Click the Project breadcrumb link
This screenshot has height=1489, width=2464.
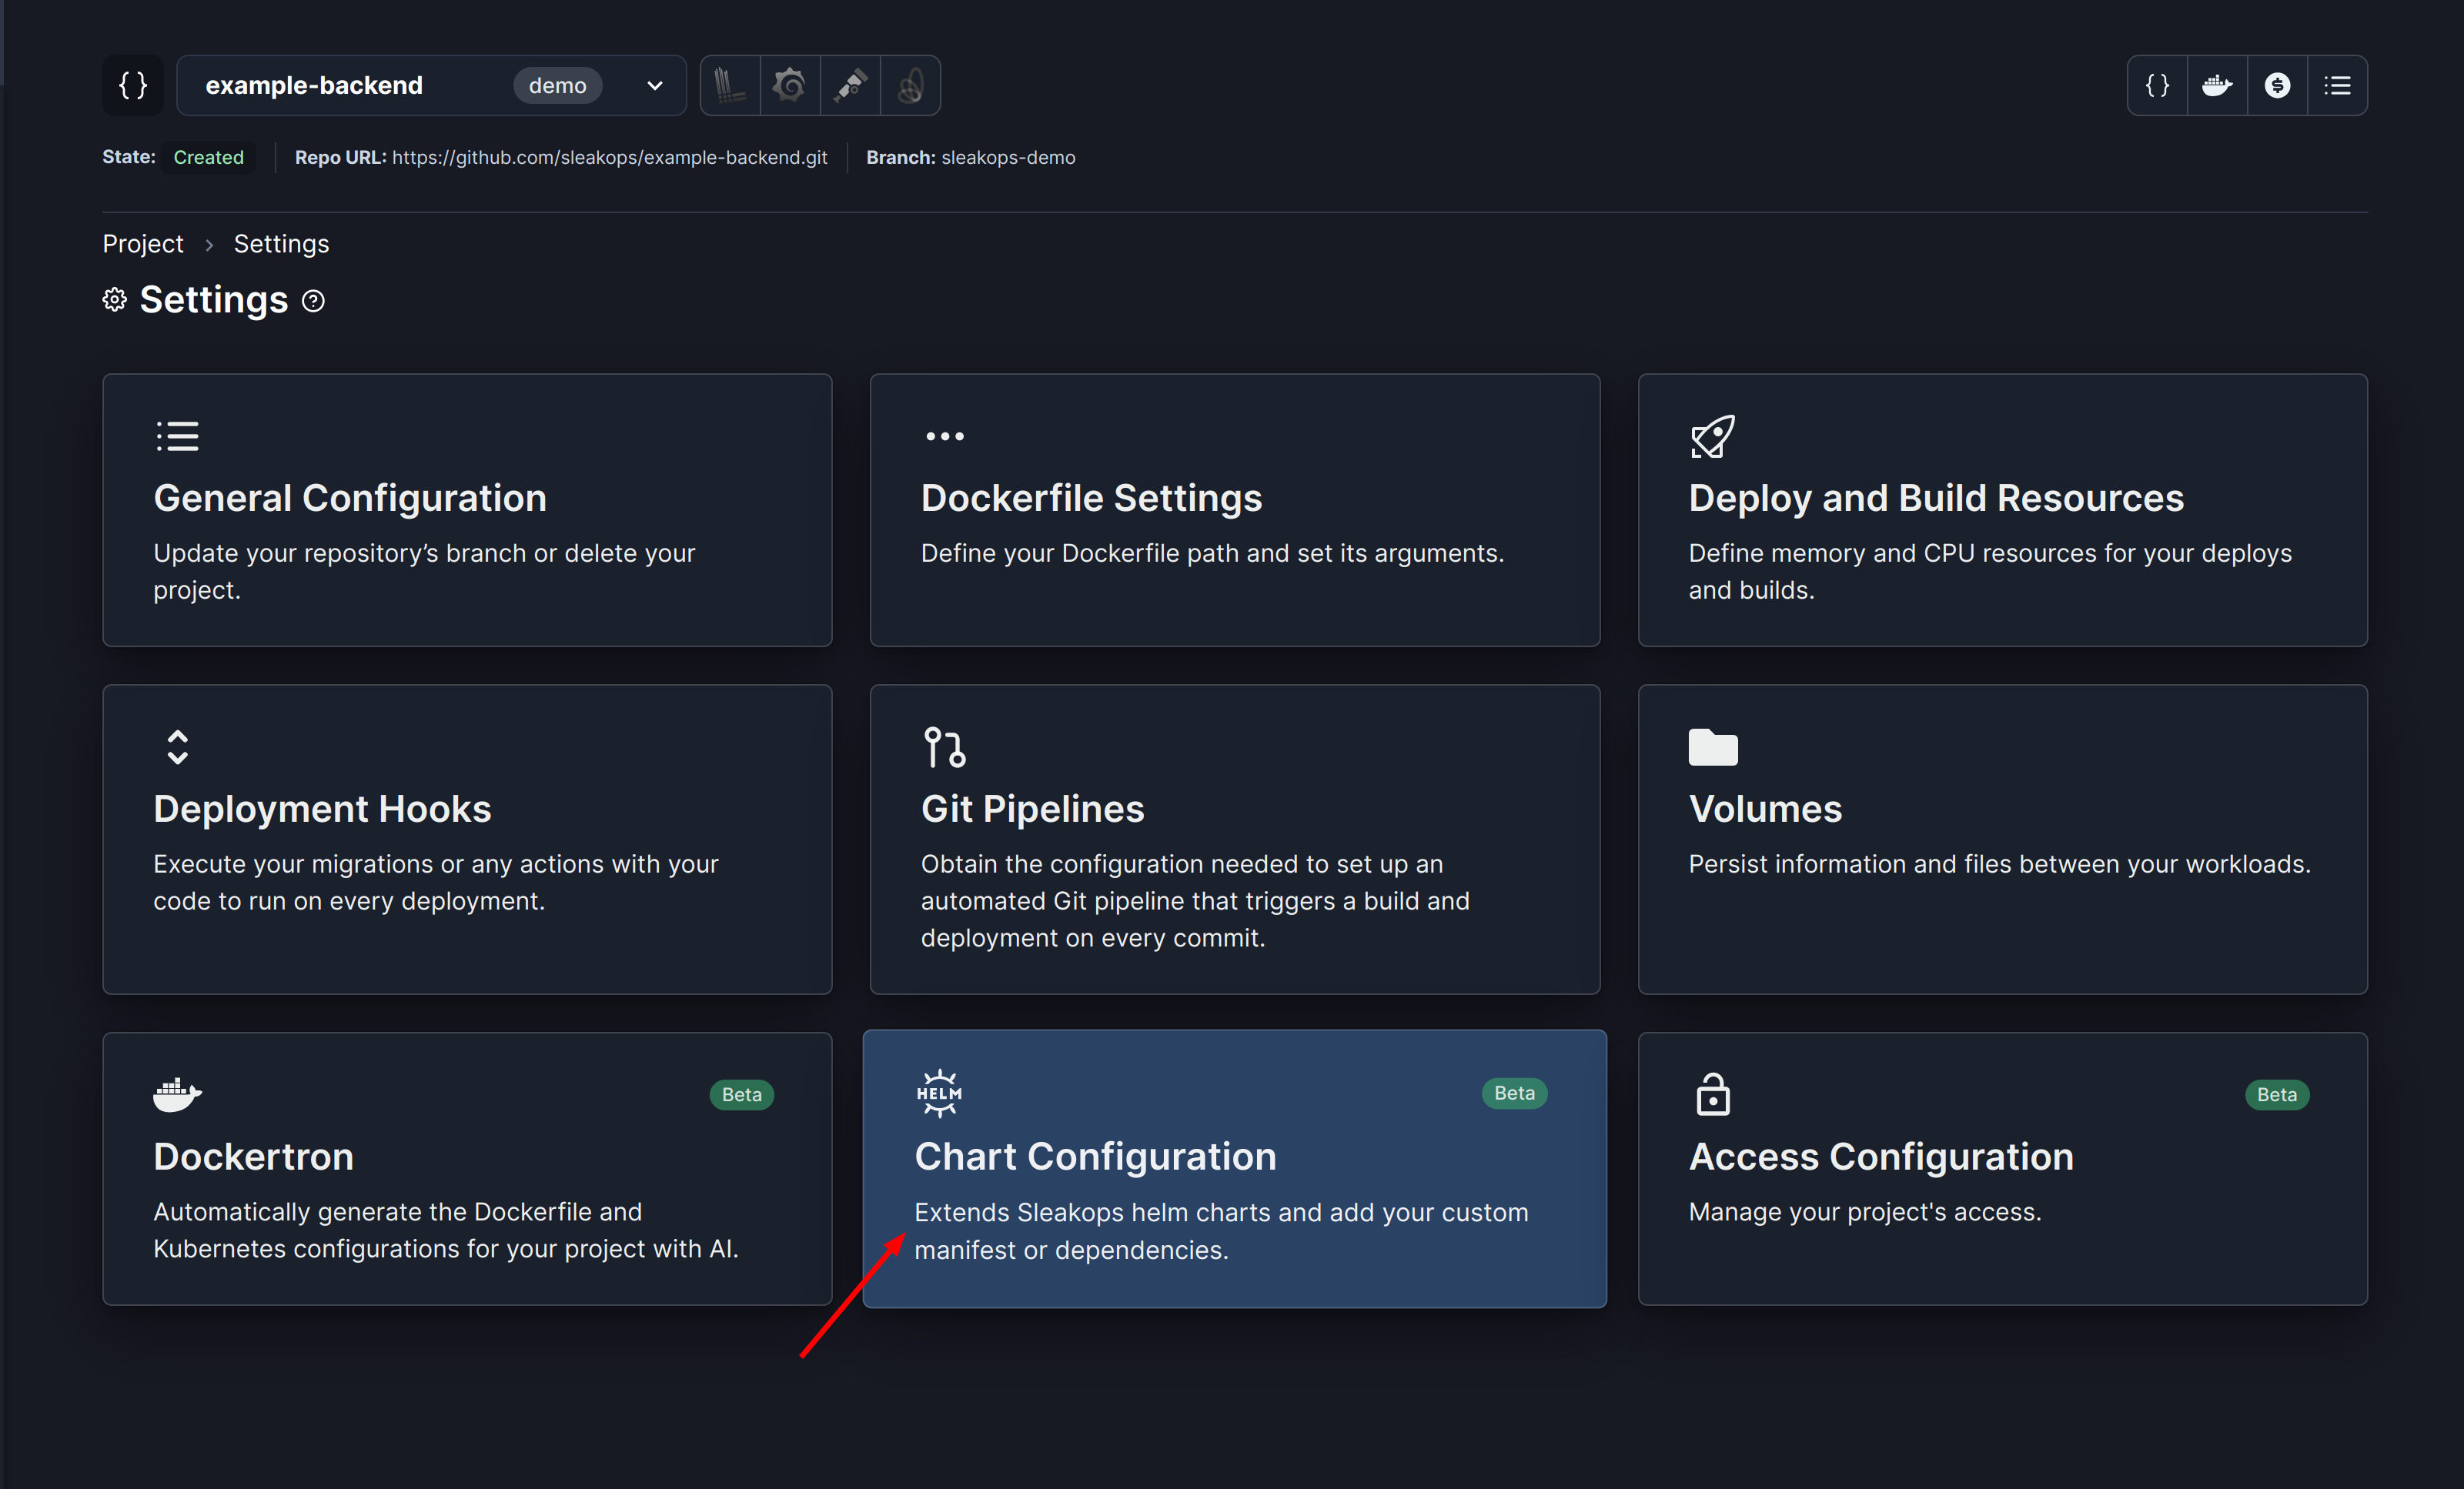click(x=143, y=244)
